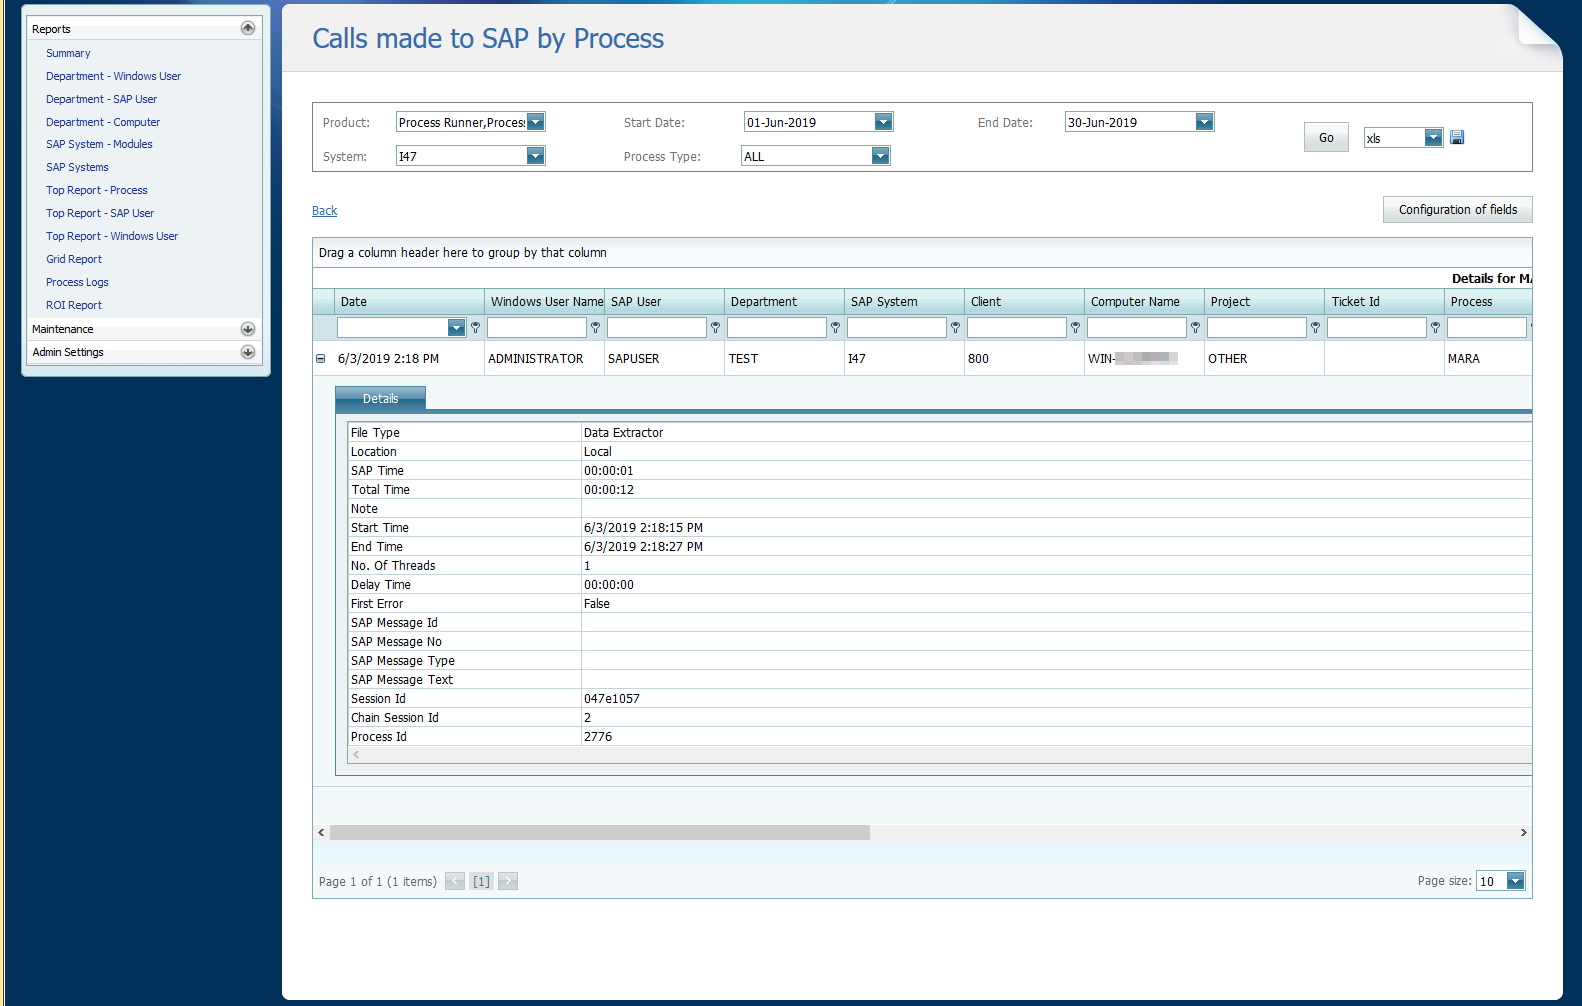The width and height of the screenshot is (1582, 1006).
Task: Expand the Maintenance section arrow
Action: [x=248, y=329]
